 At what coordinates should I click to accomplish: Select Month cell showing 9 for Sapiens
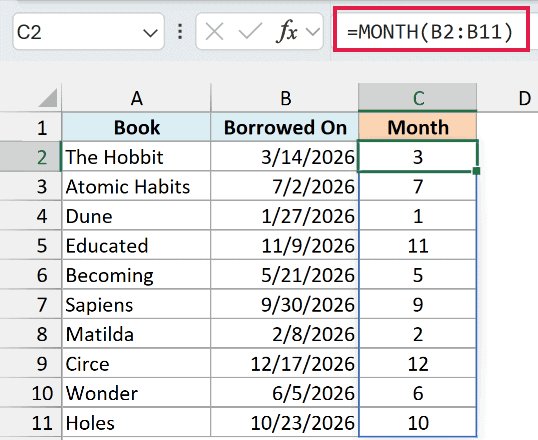(x=418, y=304)
